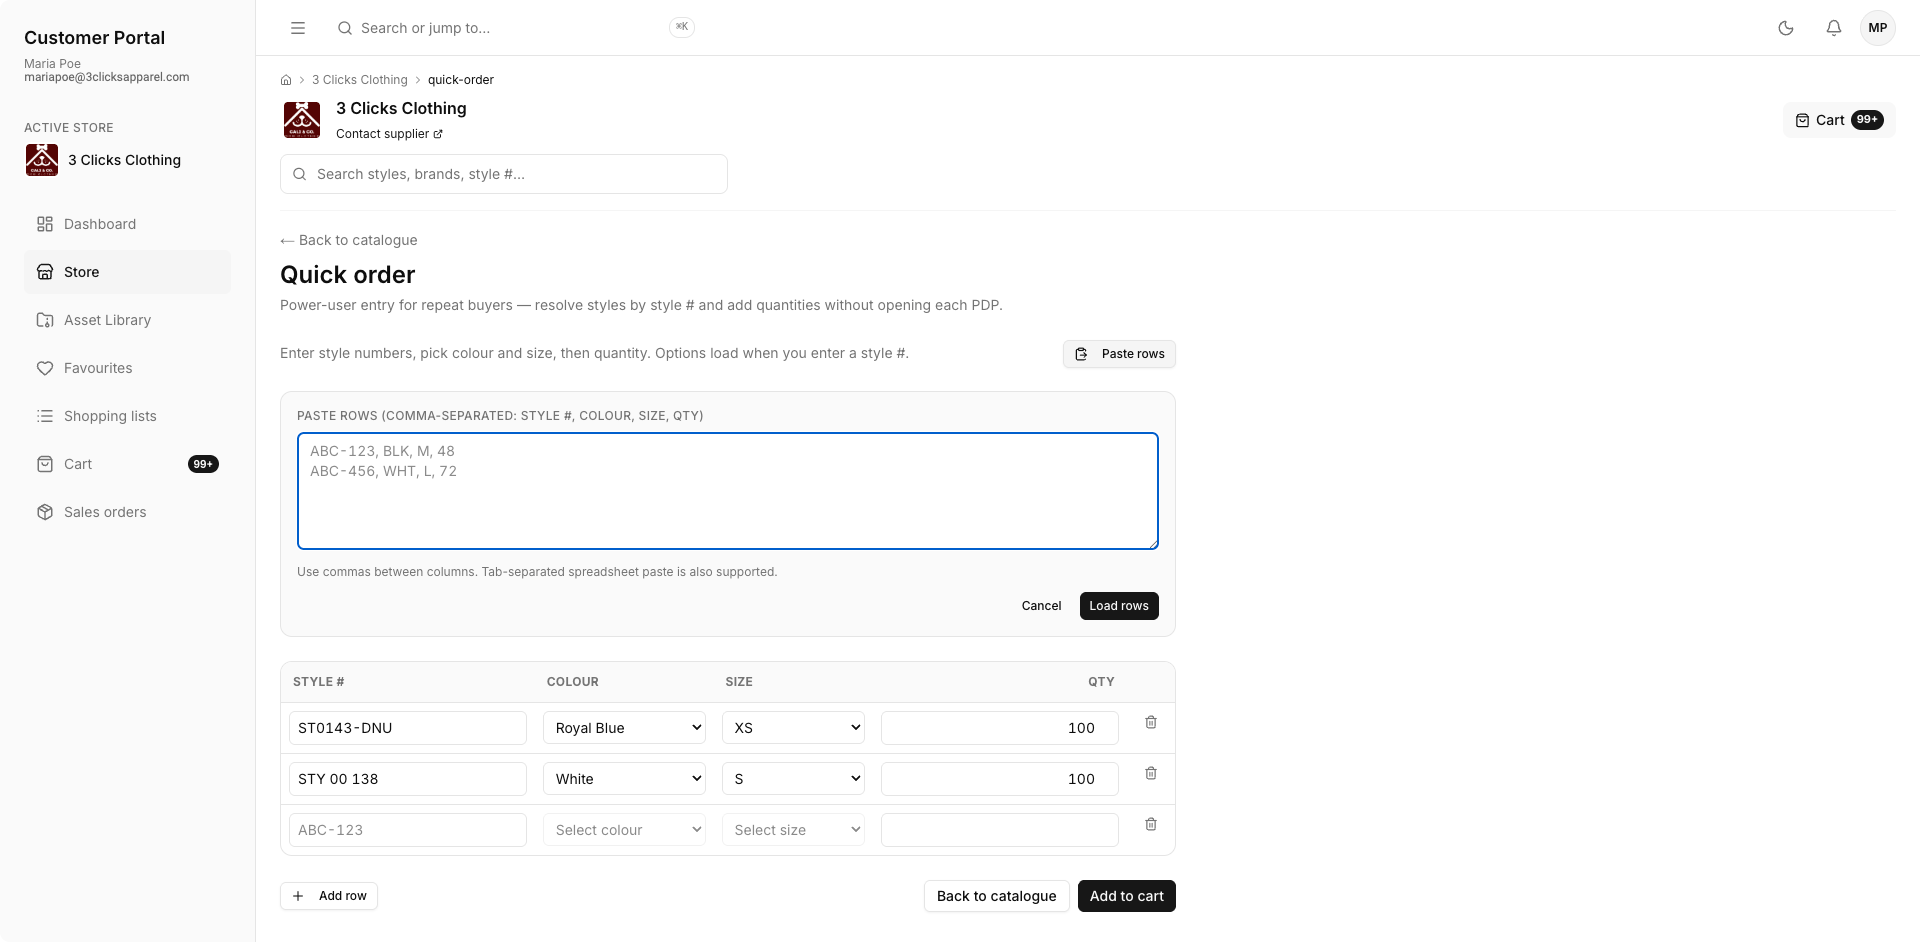Open notifications via the bell icon
This screenshot has width=1920, height=942.
[x=1834, y=28]
